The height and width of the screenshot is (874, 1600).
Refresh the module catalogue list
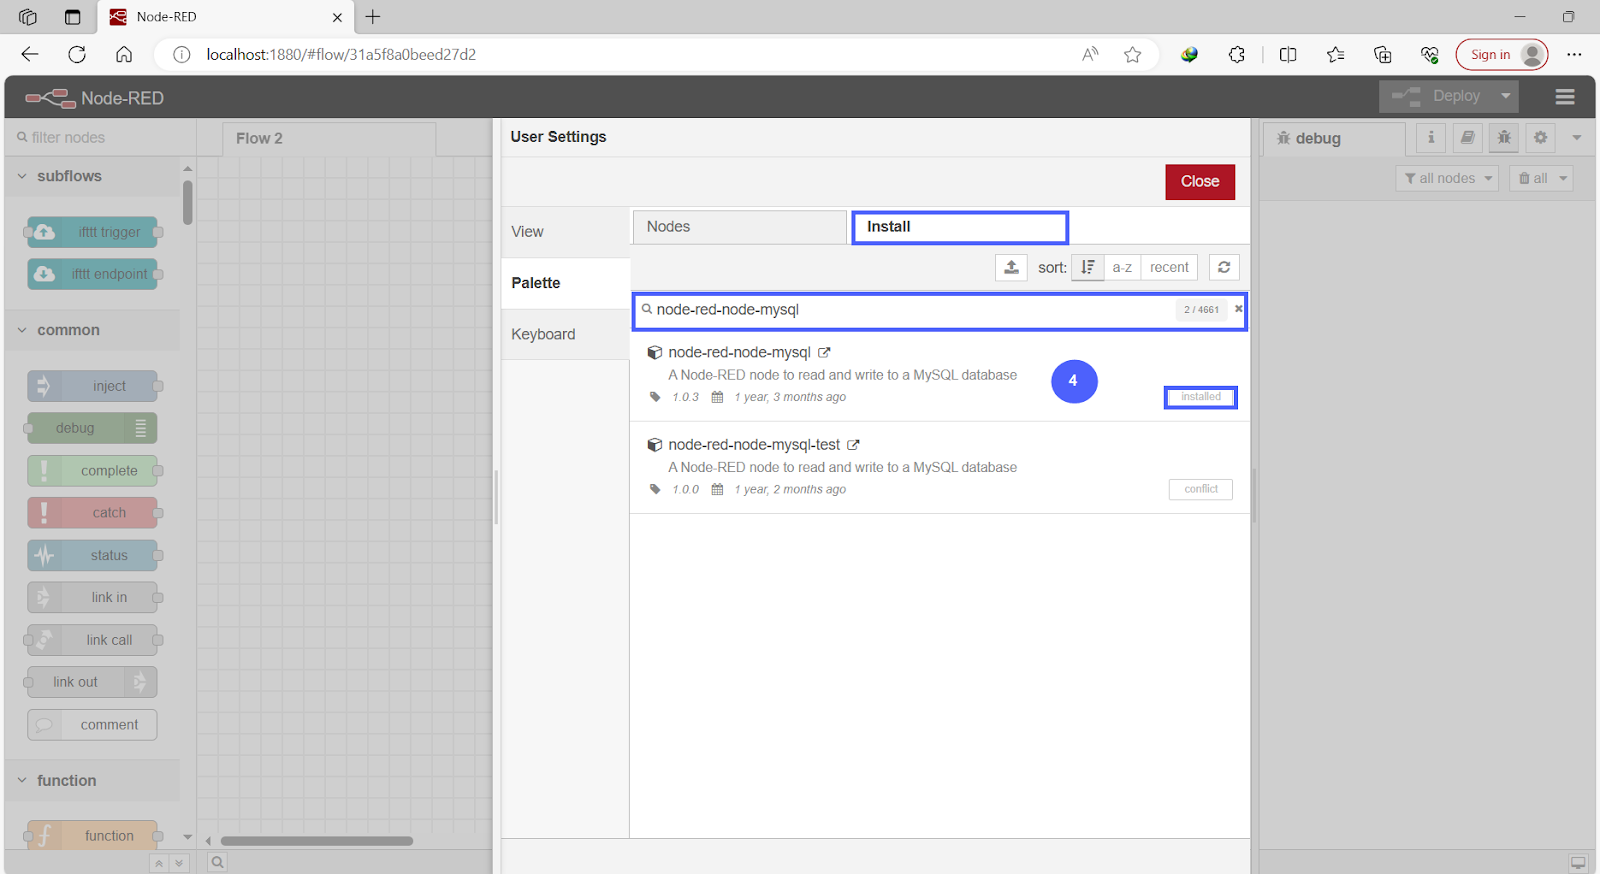(1224, 267)
